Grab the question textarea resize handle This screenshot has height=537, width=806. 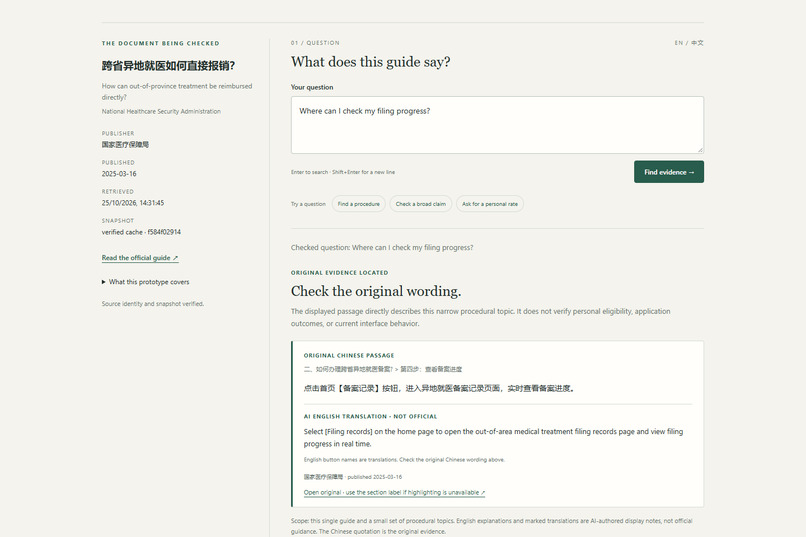tap(700, 150)
